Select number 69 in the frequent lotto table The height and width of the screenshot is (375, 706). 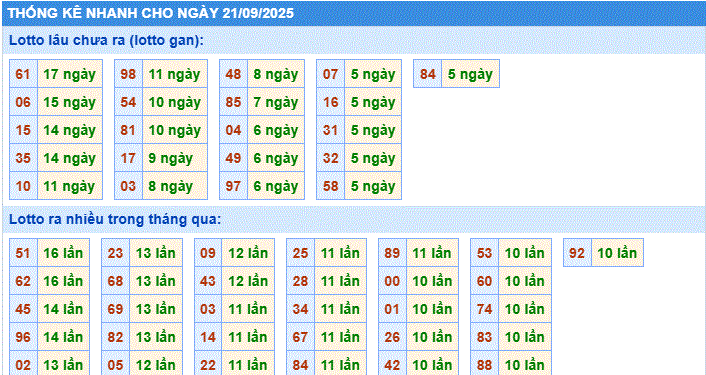point(115,309)
